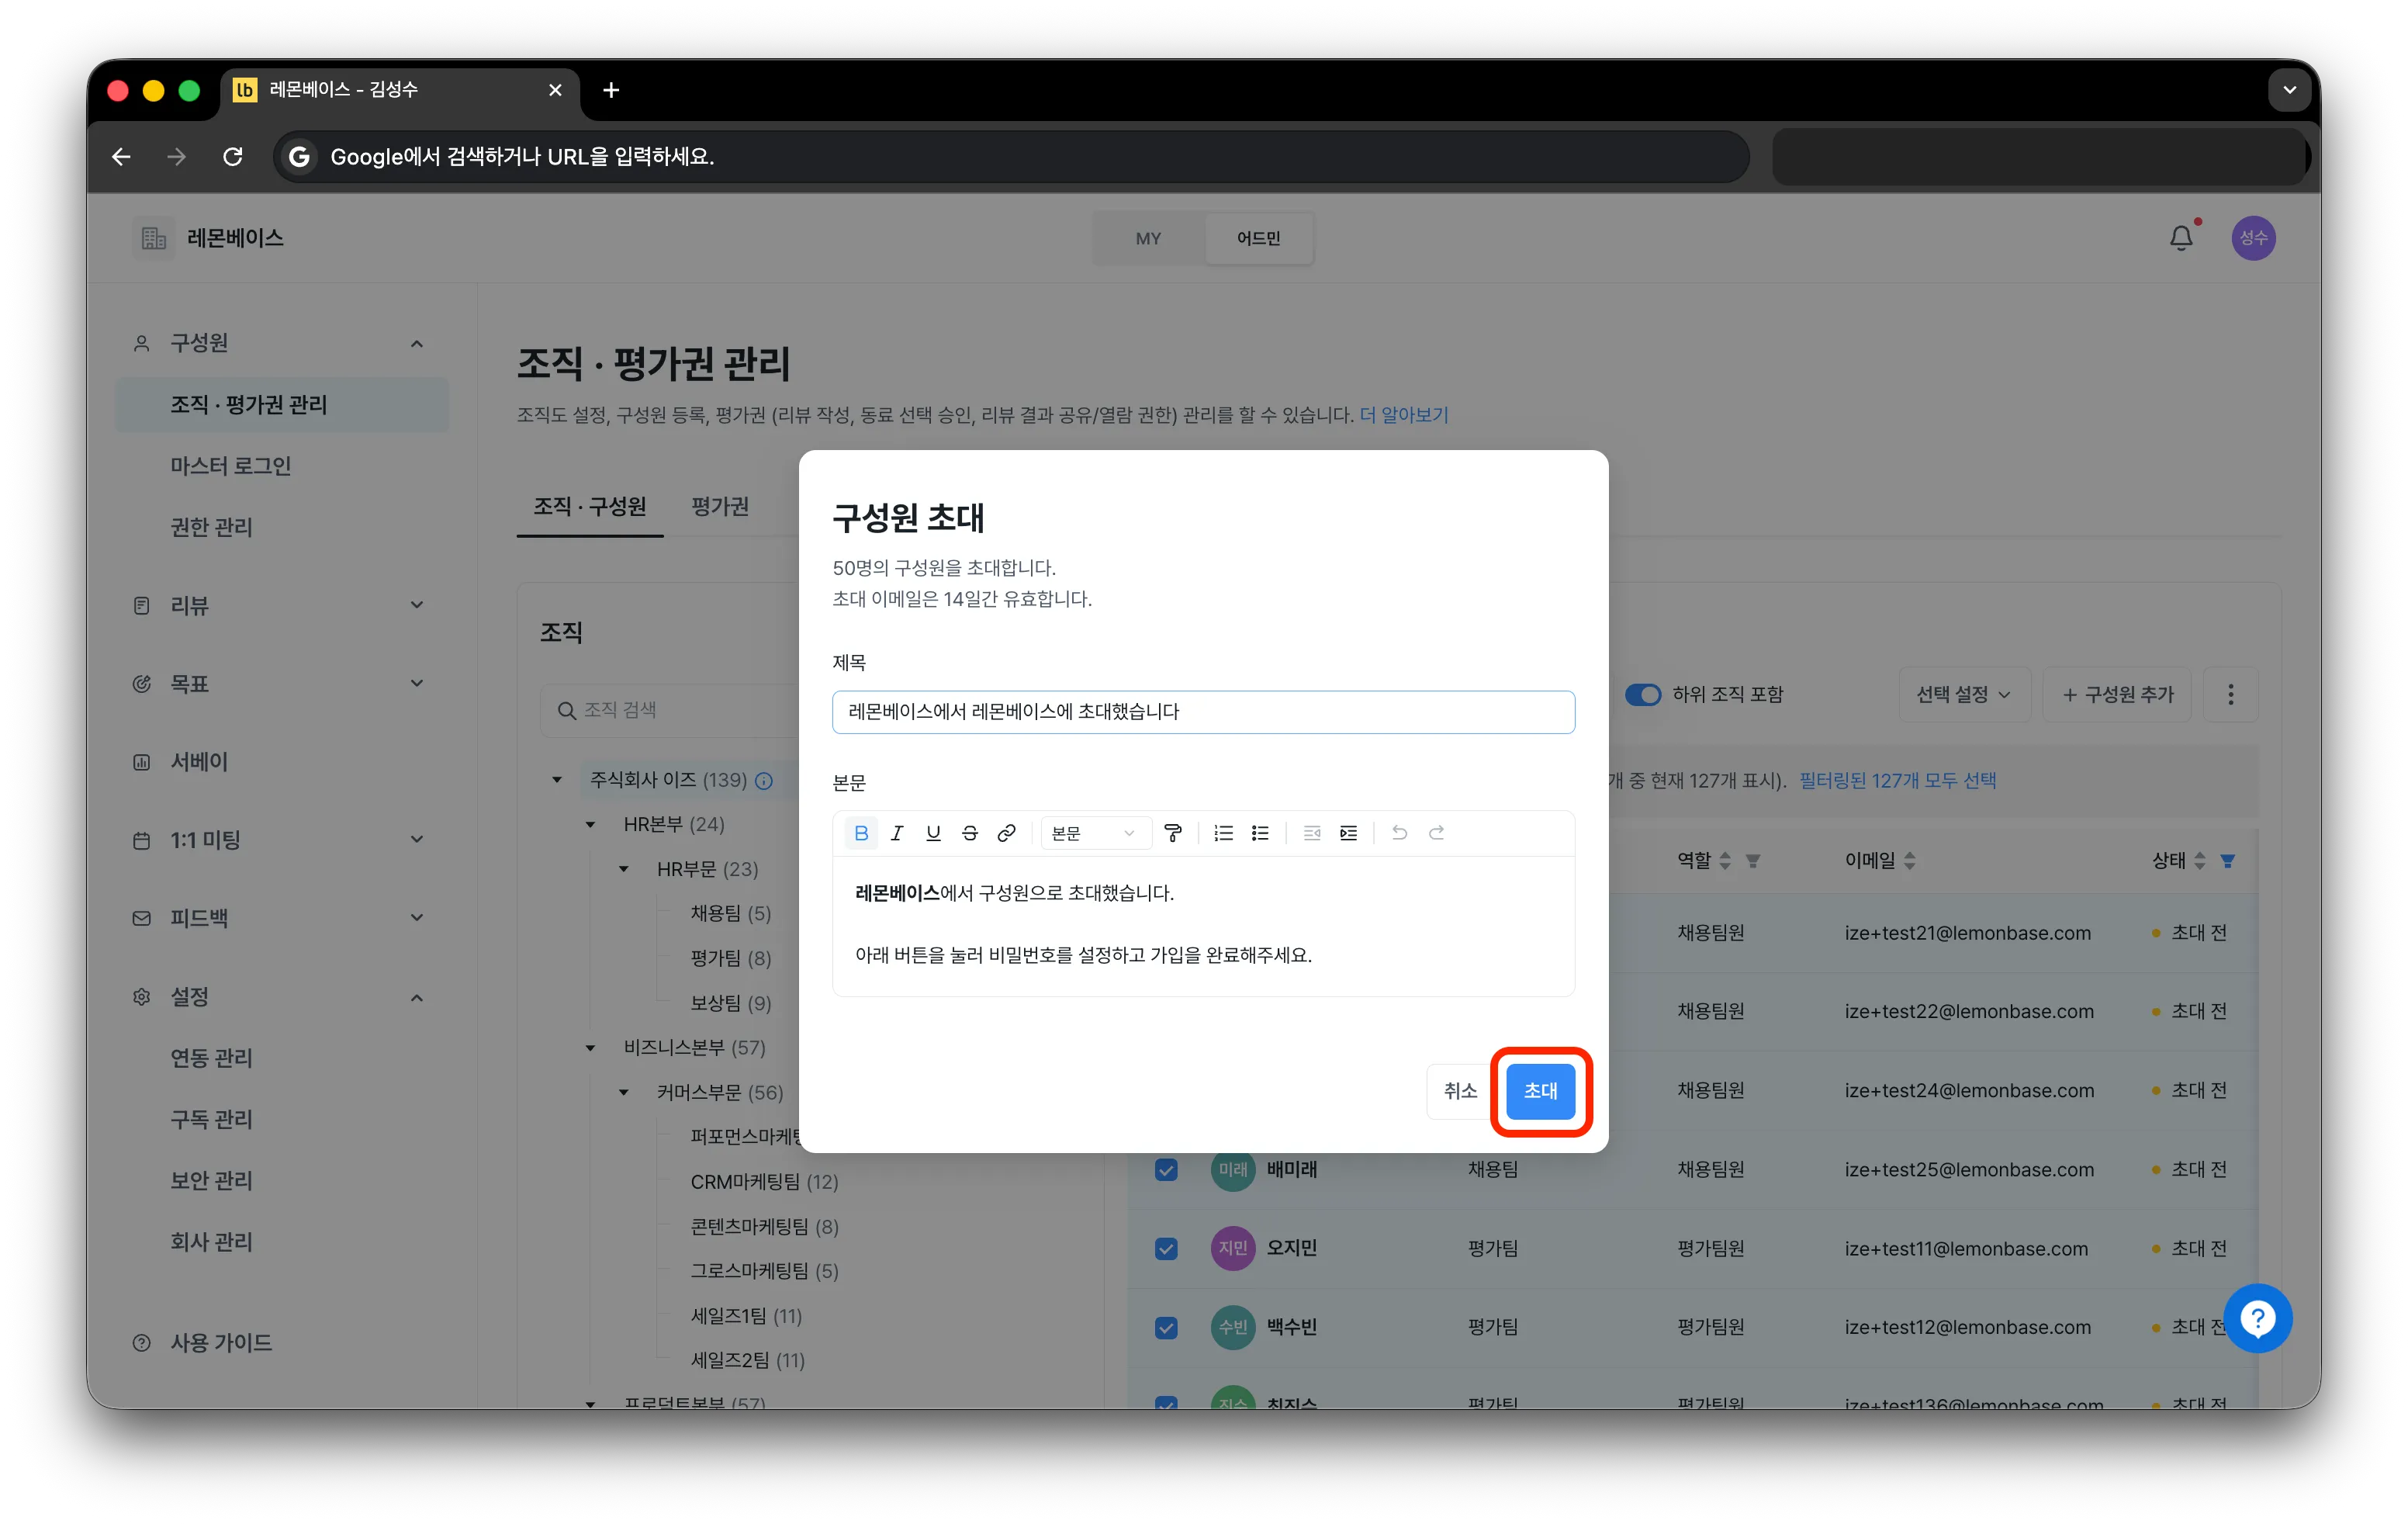Image resolution: width=2408 pixels, height=1524 pixels.
Task: Reload the page in the browser
Action: [233, 156]
